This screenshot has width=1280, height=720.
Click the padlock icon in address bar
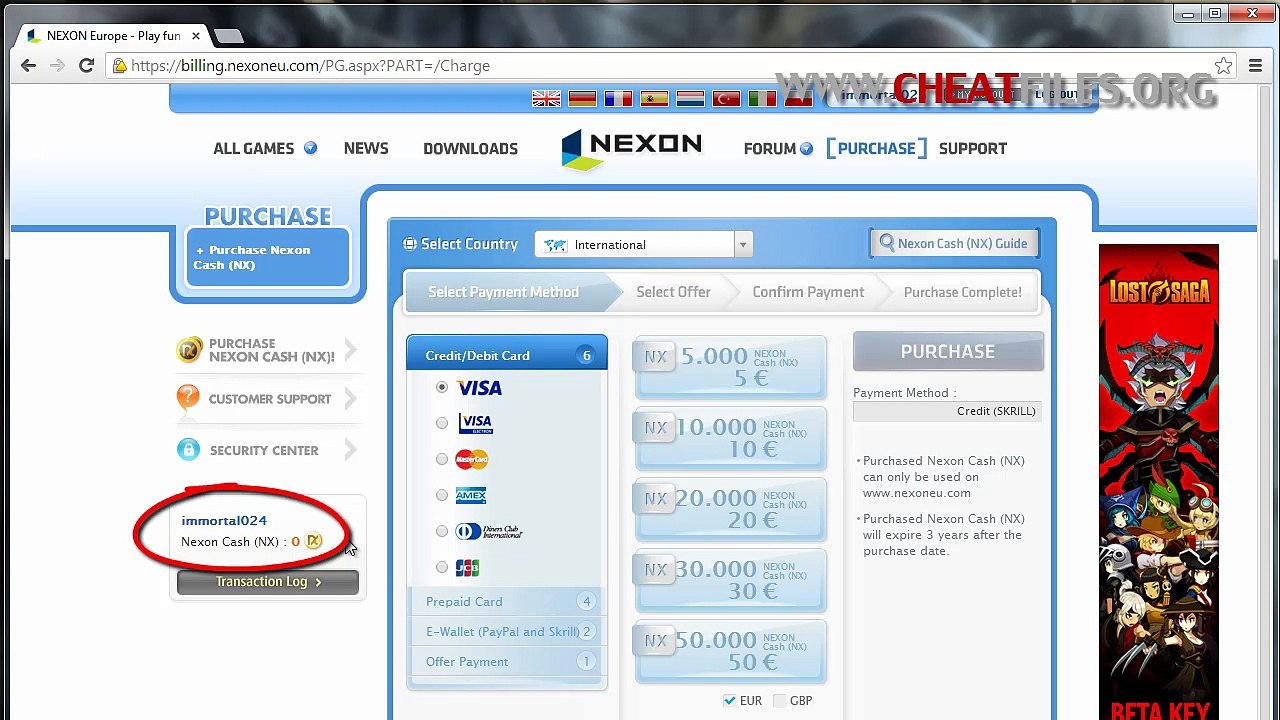[x=120, y=66]
